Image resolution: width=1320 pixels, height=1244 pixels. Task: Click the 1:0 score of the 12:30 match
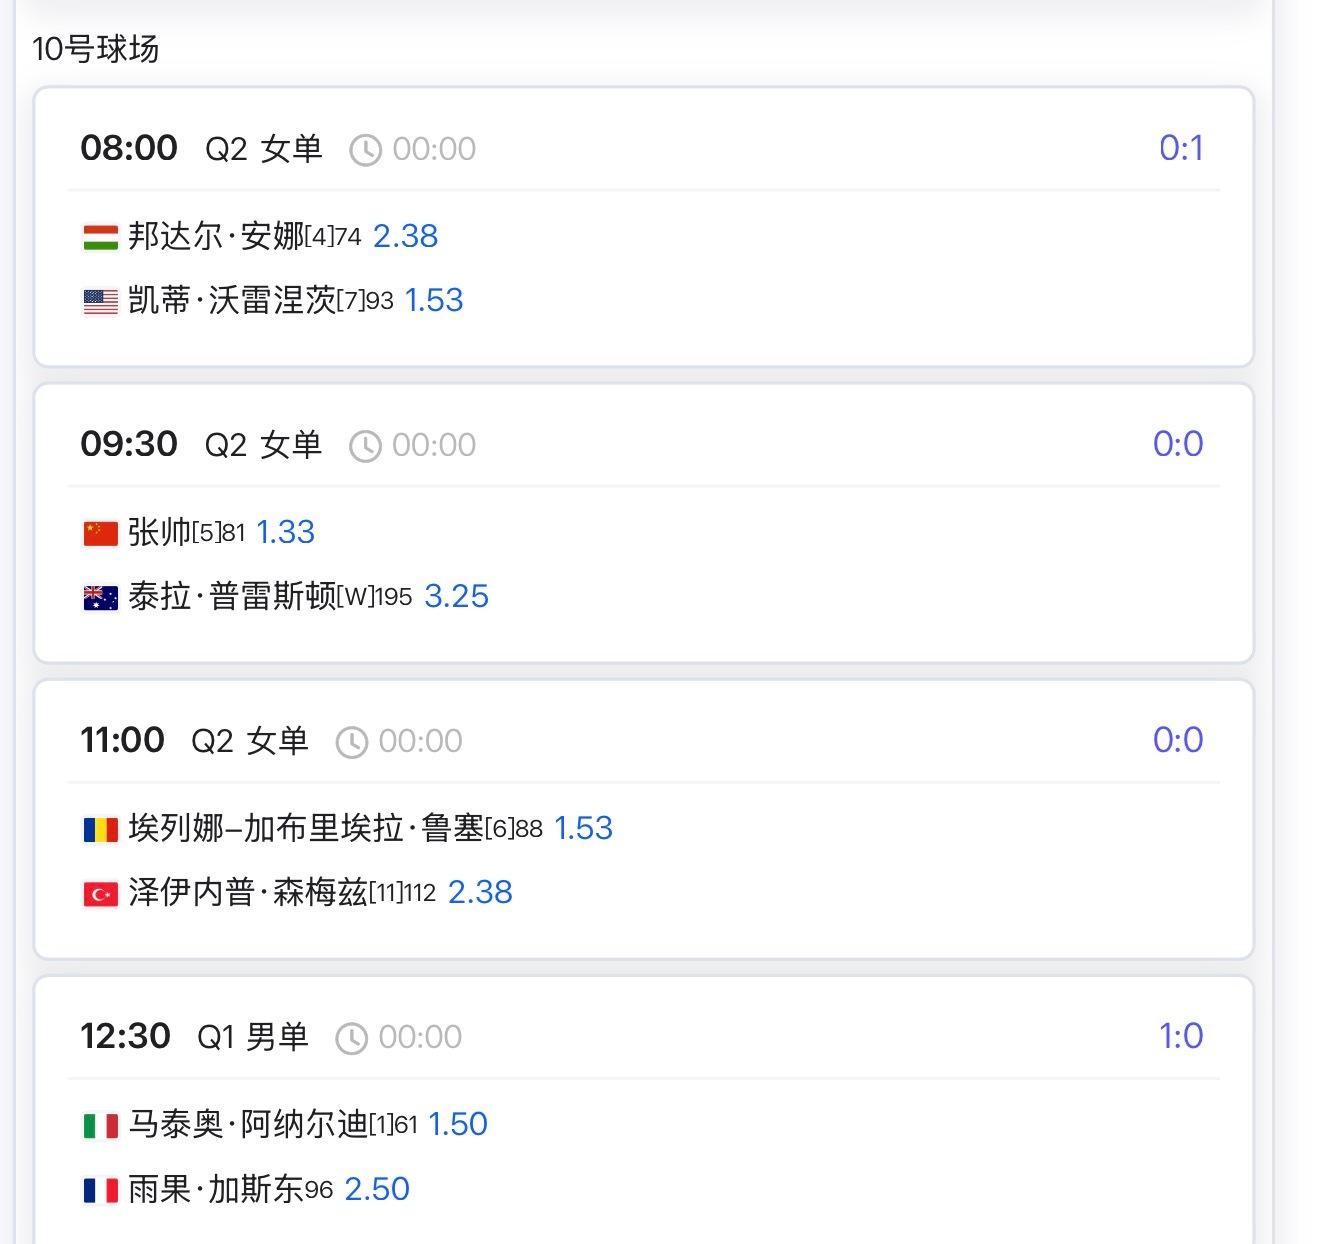[1181, 1036]
